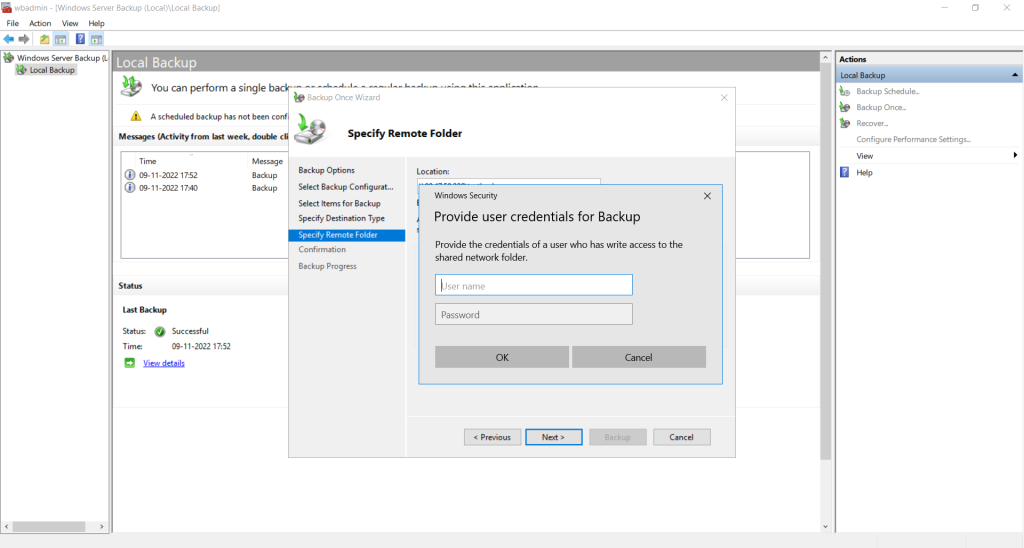Select Backup Options wizard step
Screen dimensions: 1024x548
(327, 170)
